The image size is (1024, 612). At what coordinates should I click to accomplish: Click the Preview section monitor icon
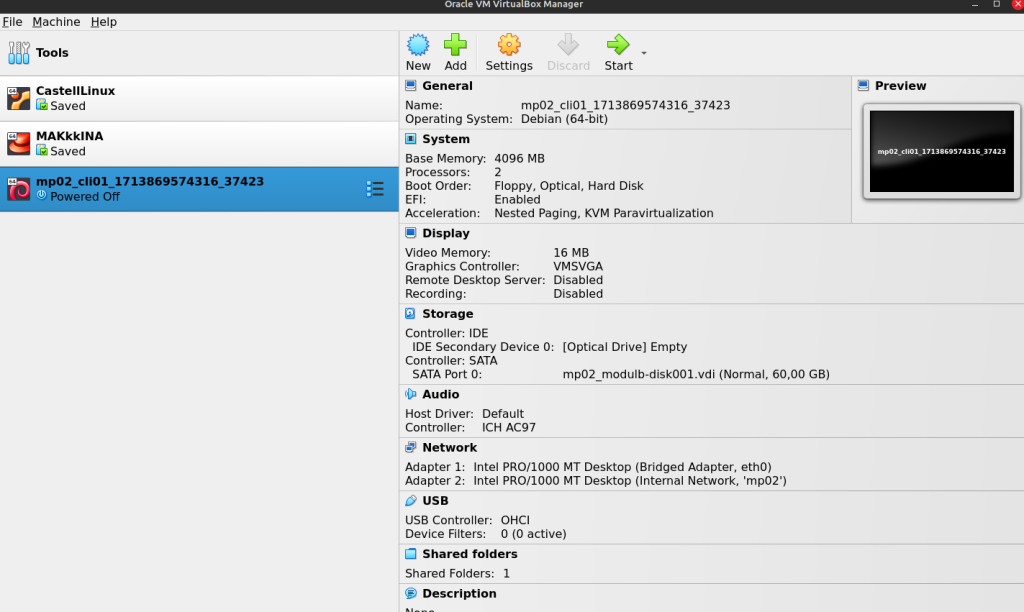pyautogui.click(x=863, y=86)
